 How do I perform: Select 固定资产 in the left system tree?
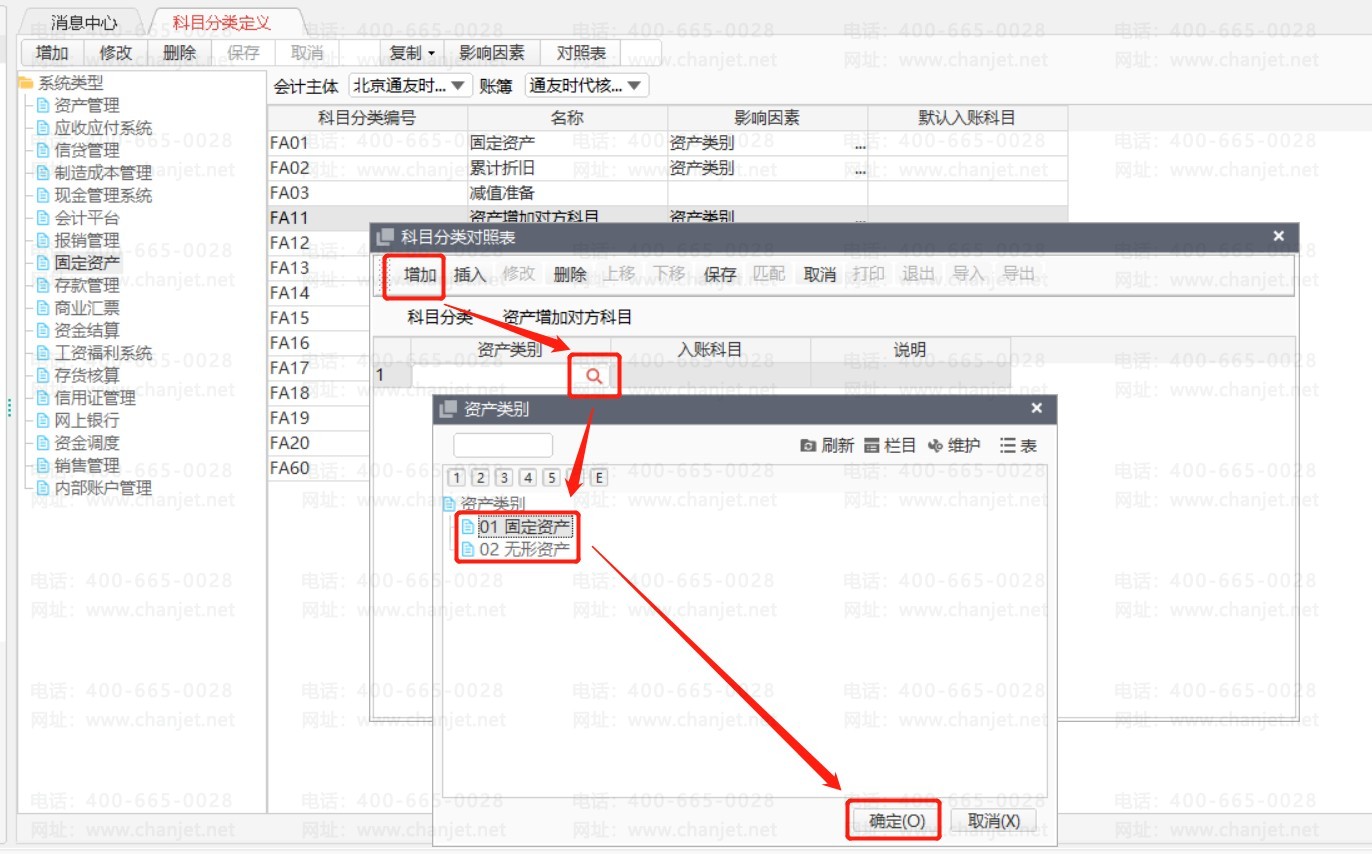pos(86,263)
